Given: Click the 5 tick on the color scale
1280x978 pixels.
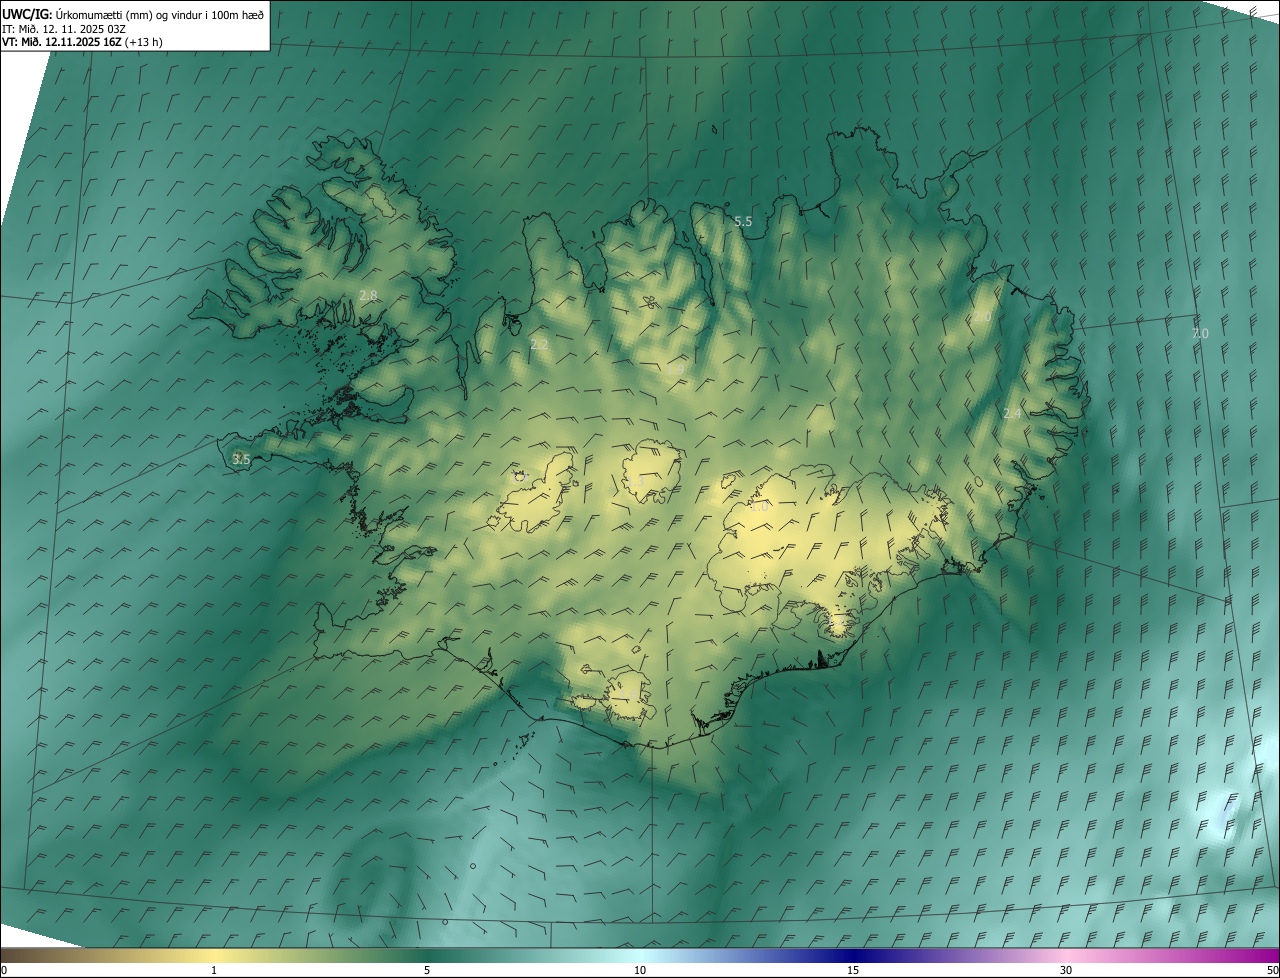Looking at the screenshot, I should 427,970.
